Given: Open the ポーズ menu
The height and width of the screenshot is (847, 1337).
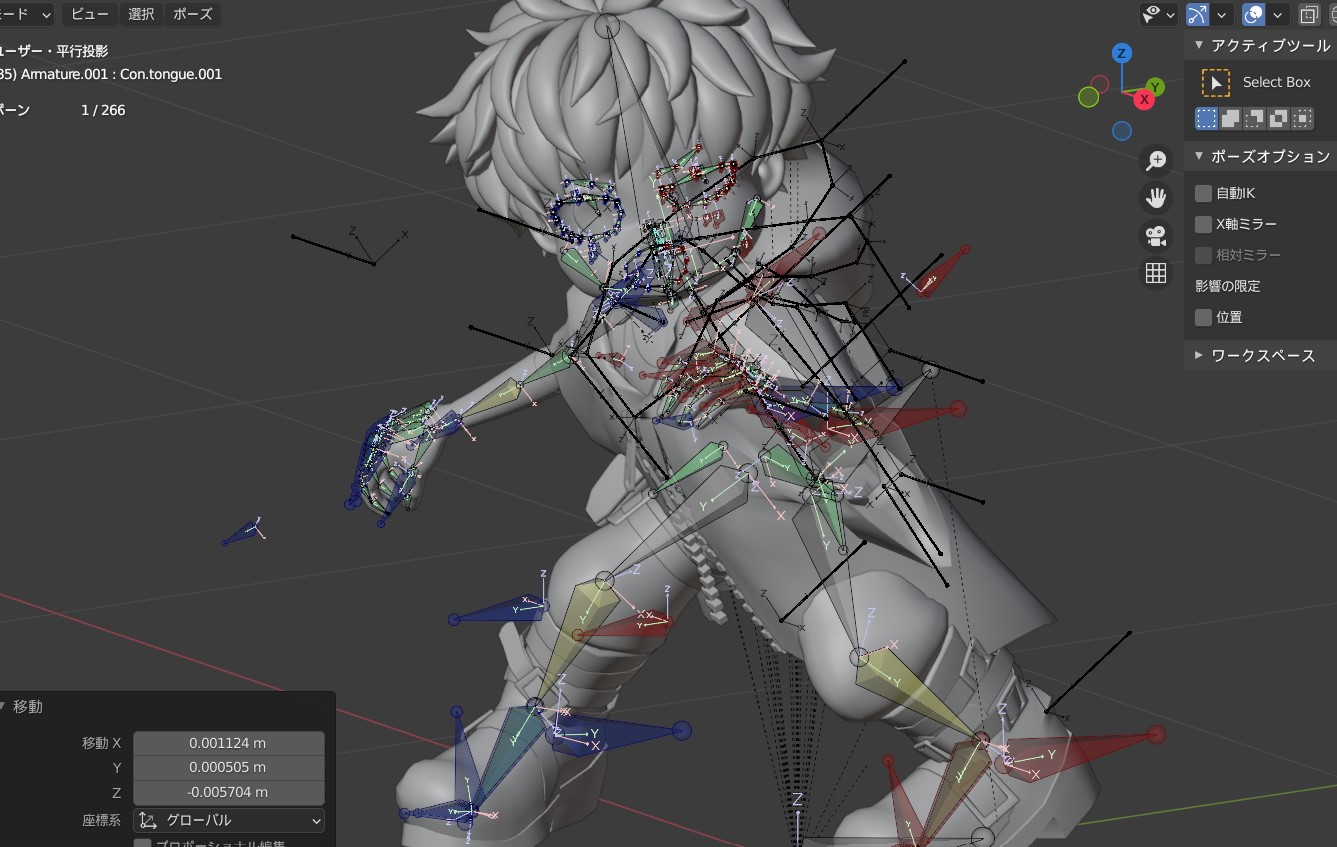Looking at the screenshot, I should tap(192, 14).
